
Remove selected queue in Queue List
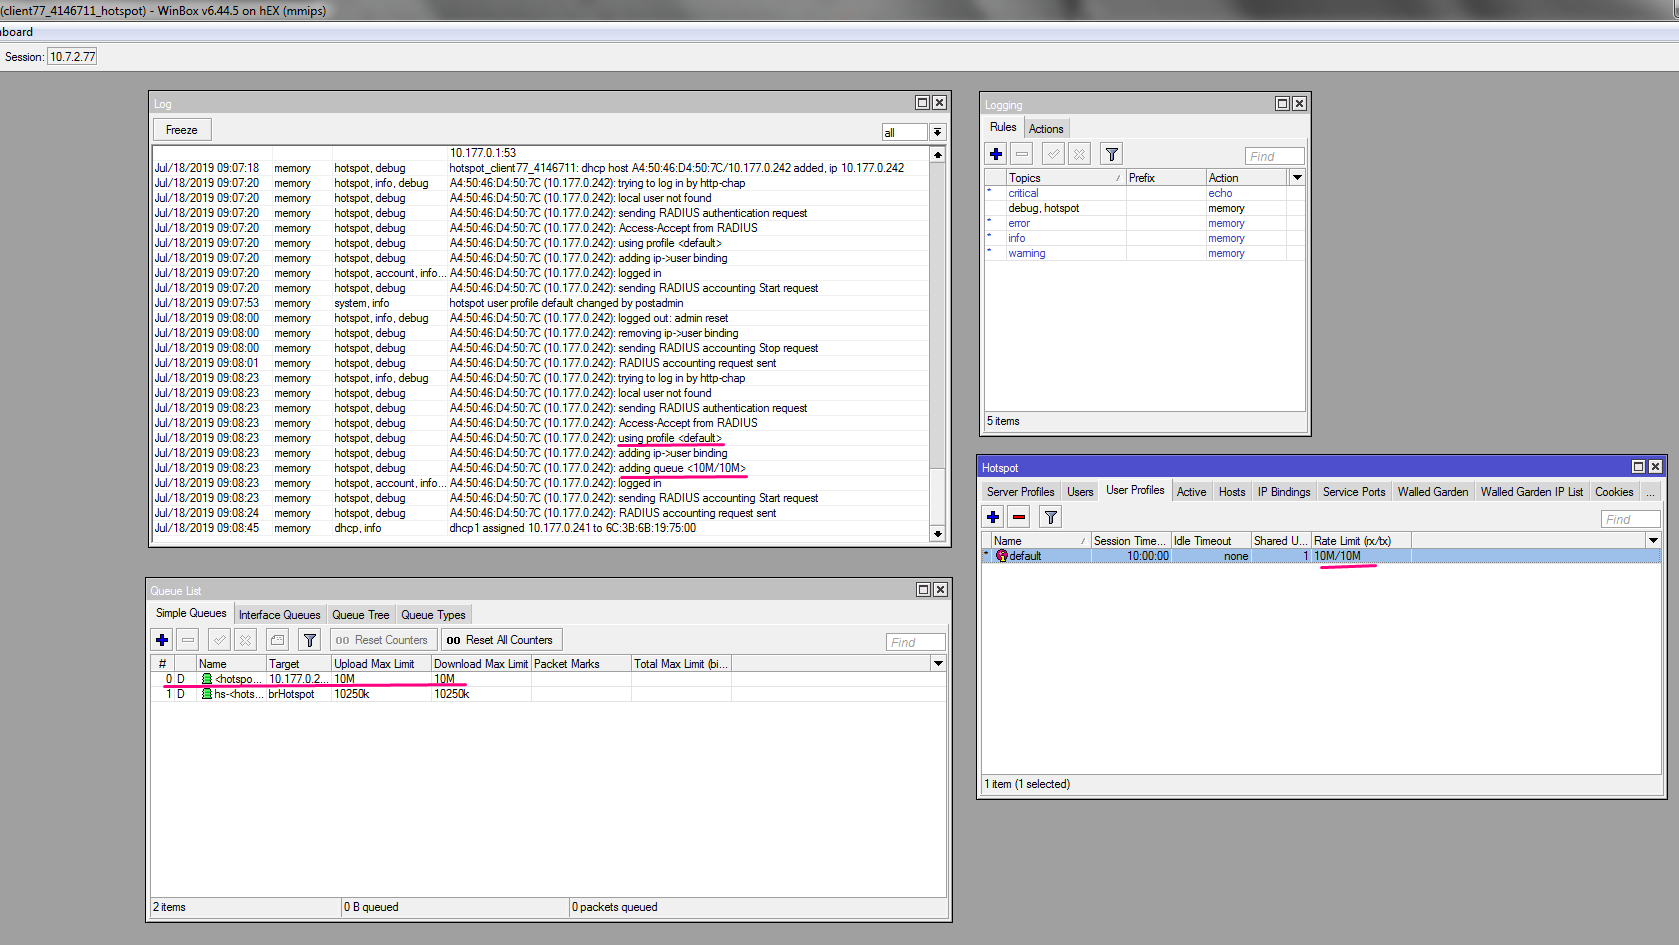point(188,640)
